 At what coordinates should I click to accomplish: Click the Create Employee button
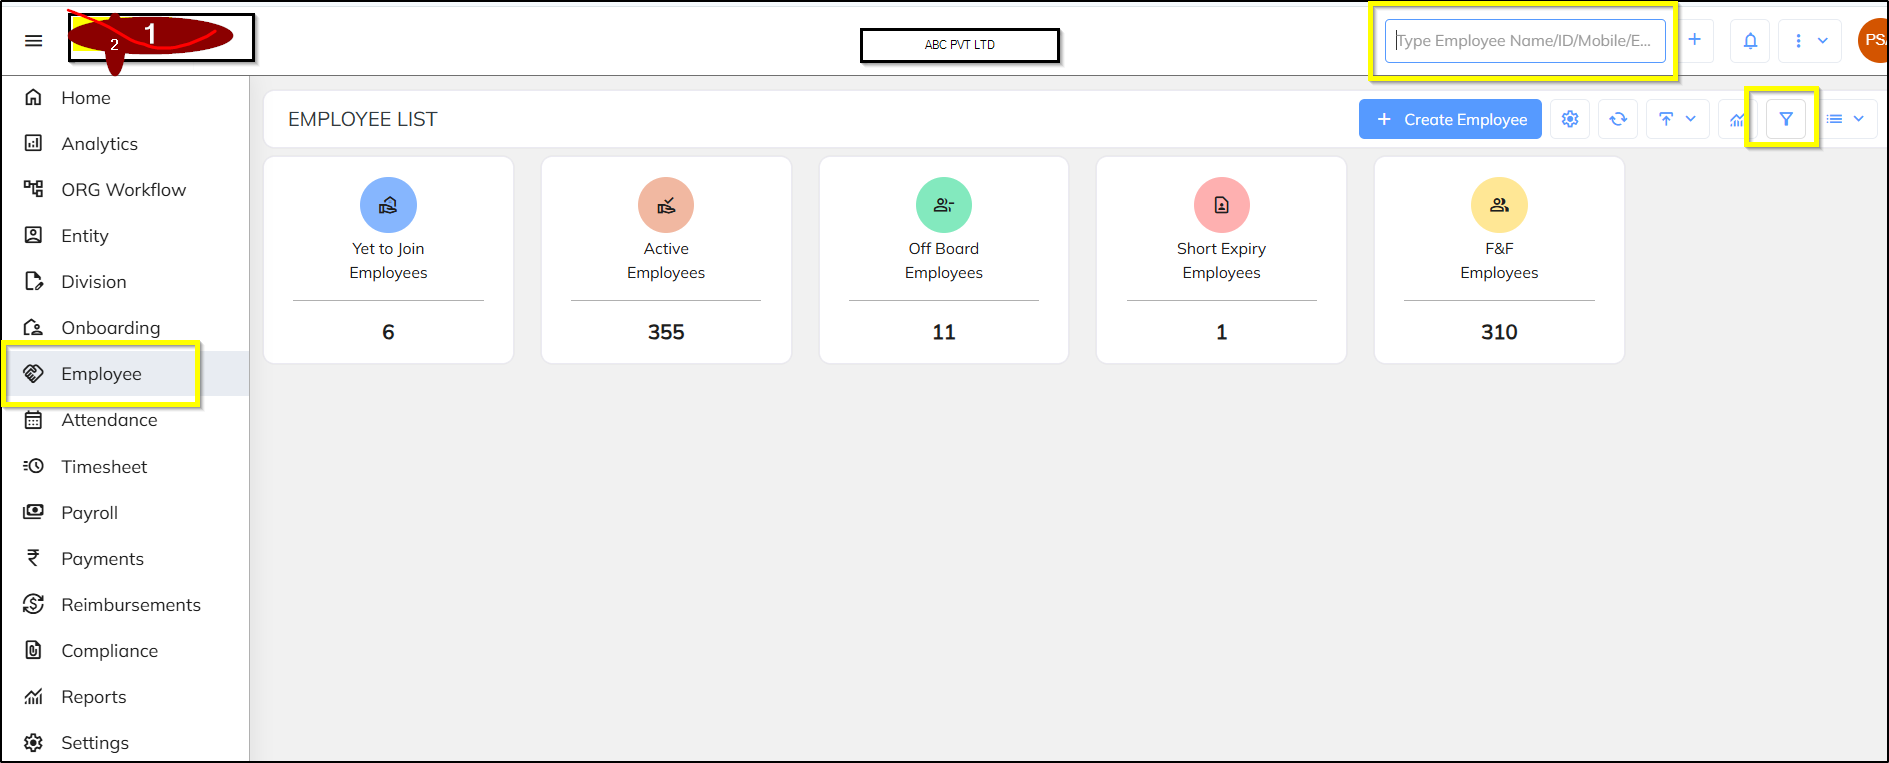[x=1450, y=119]
